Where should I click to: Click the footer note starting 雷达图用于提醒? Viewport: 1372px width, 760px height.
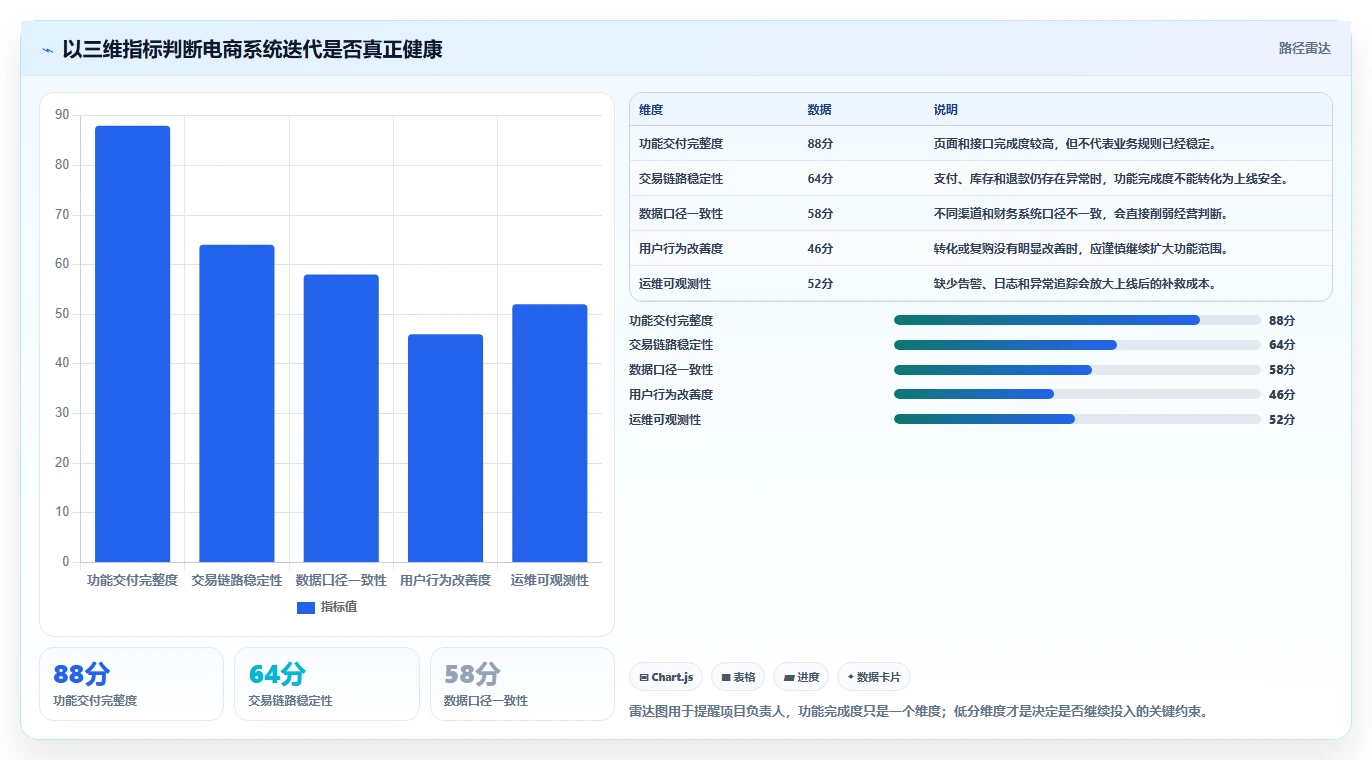coord(919,712)
